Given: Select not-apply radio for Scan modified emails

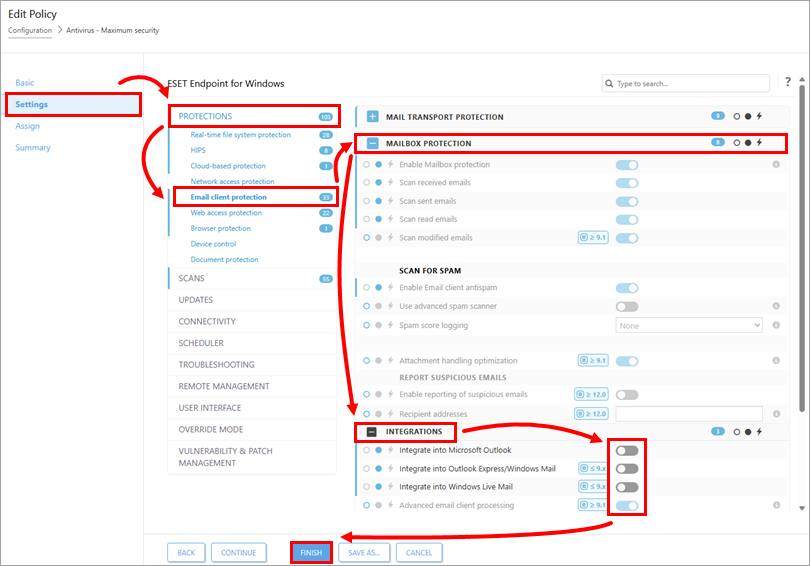Looking at the screenshot, I should pos(366,238).
